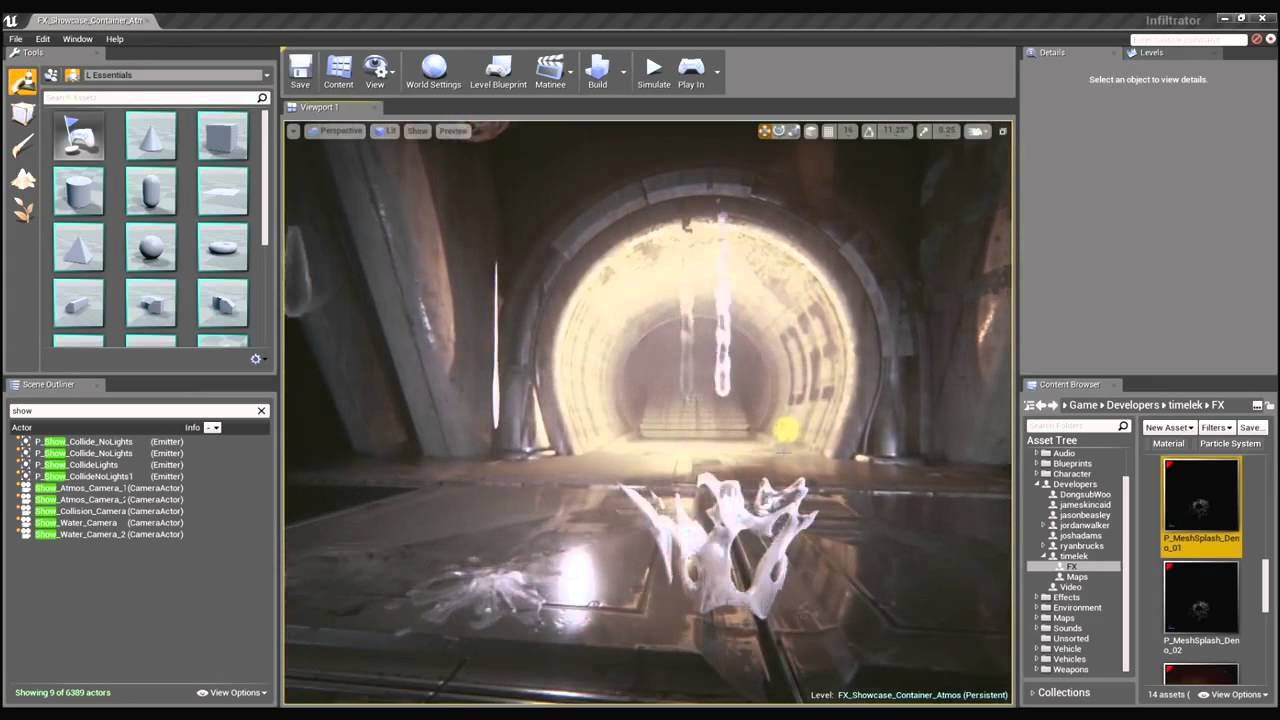Toggle the Material filter

click(1168, 444)
